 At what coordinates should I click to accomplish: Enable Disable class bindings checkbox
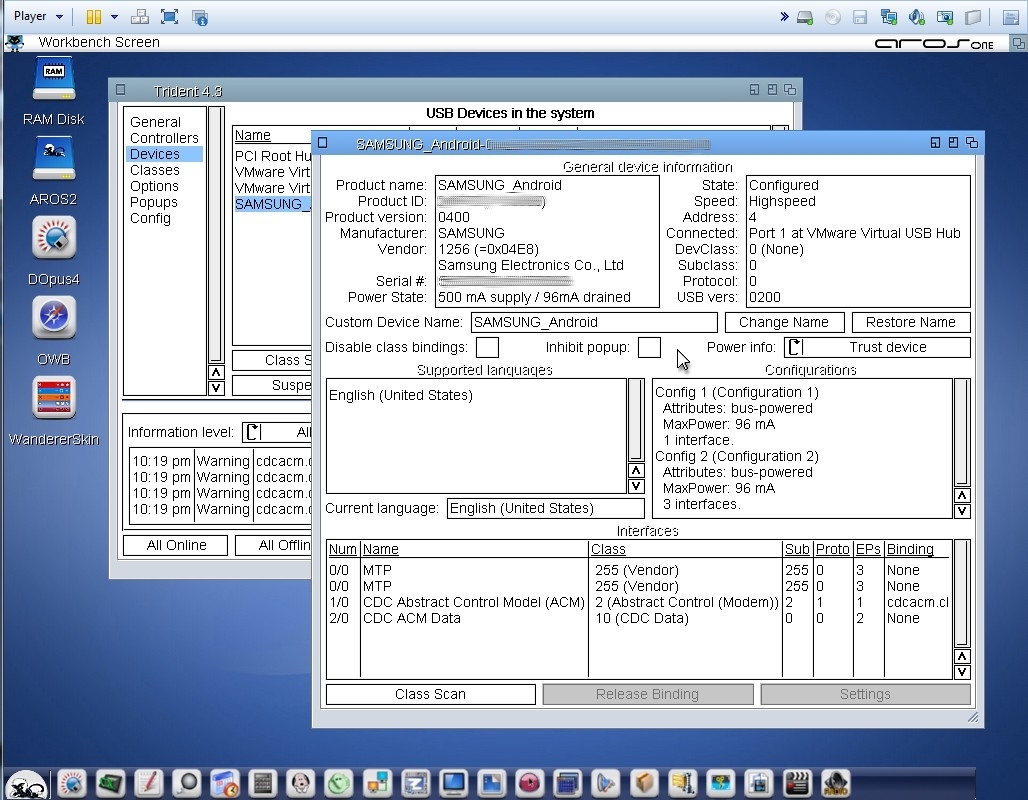tap(487, 348)
